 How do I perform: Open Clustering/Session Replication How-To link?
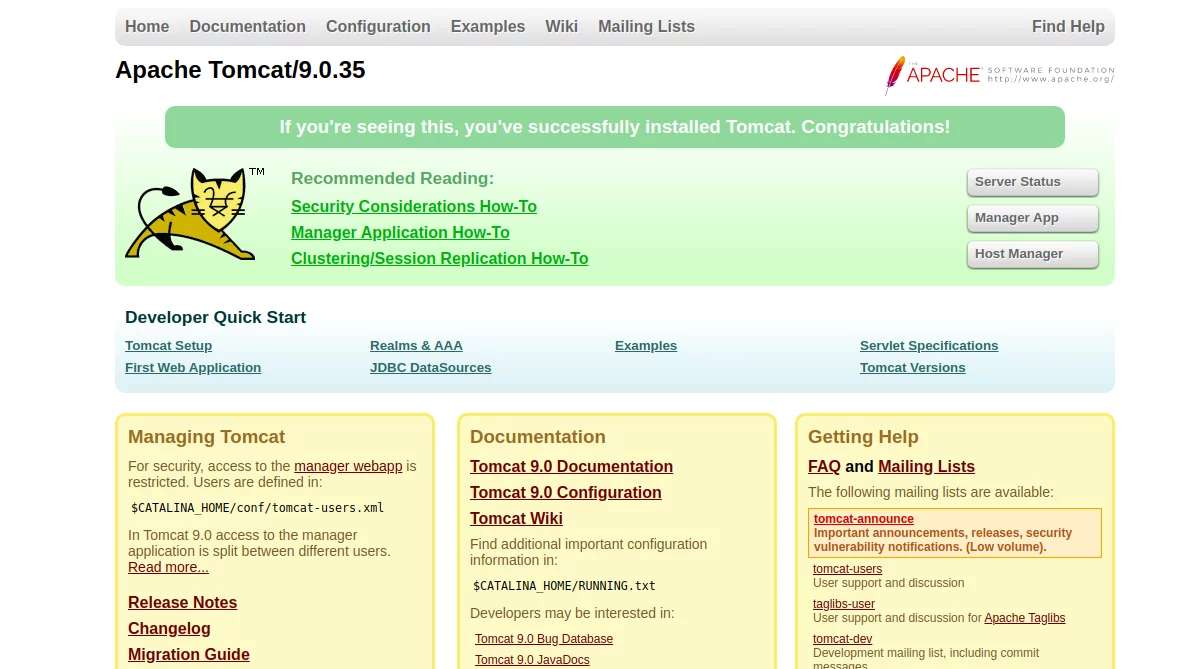click(x=439, y=259)
